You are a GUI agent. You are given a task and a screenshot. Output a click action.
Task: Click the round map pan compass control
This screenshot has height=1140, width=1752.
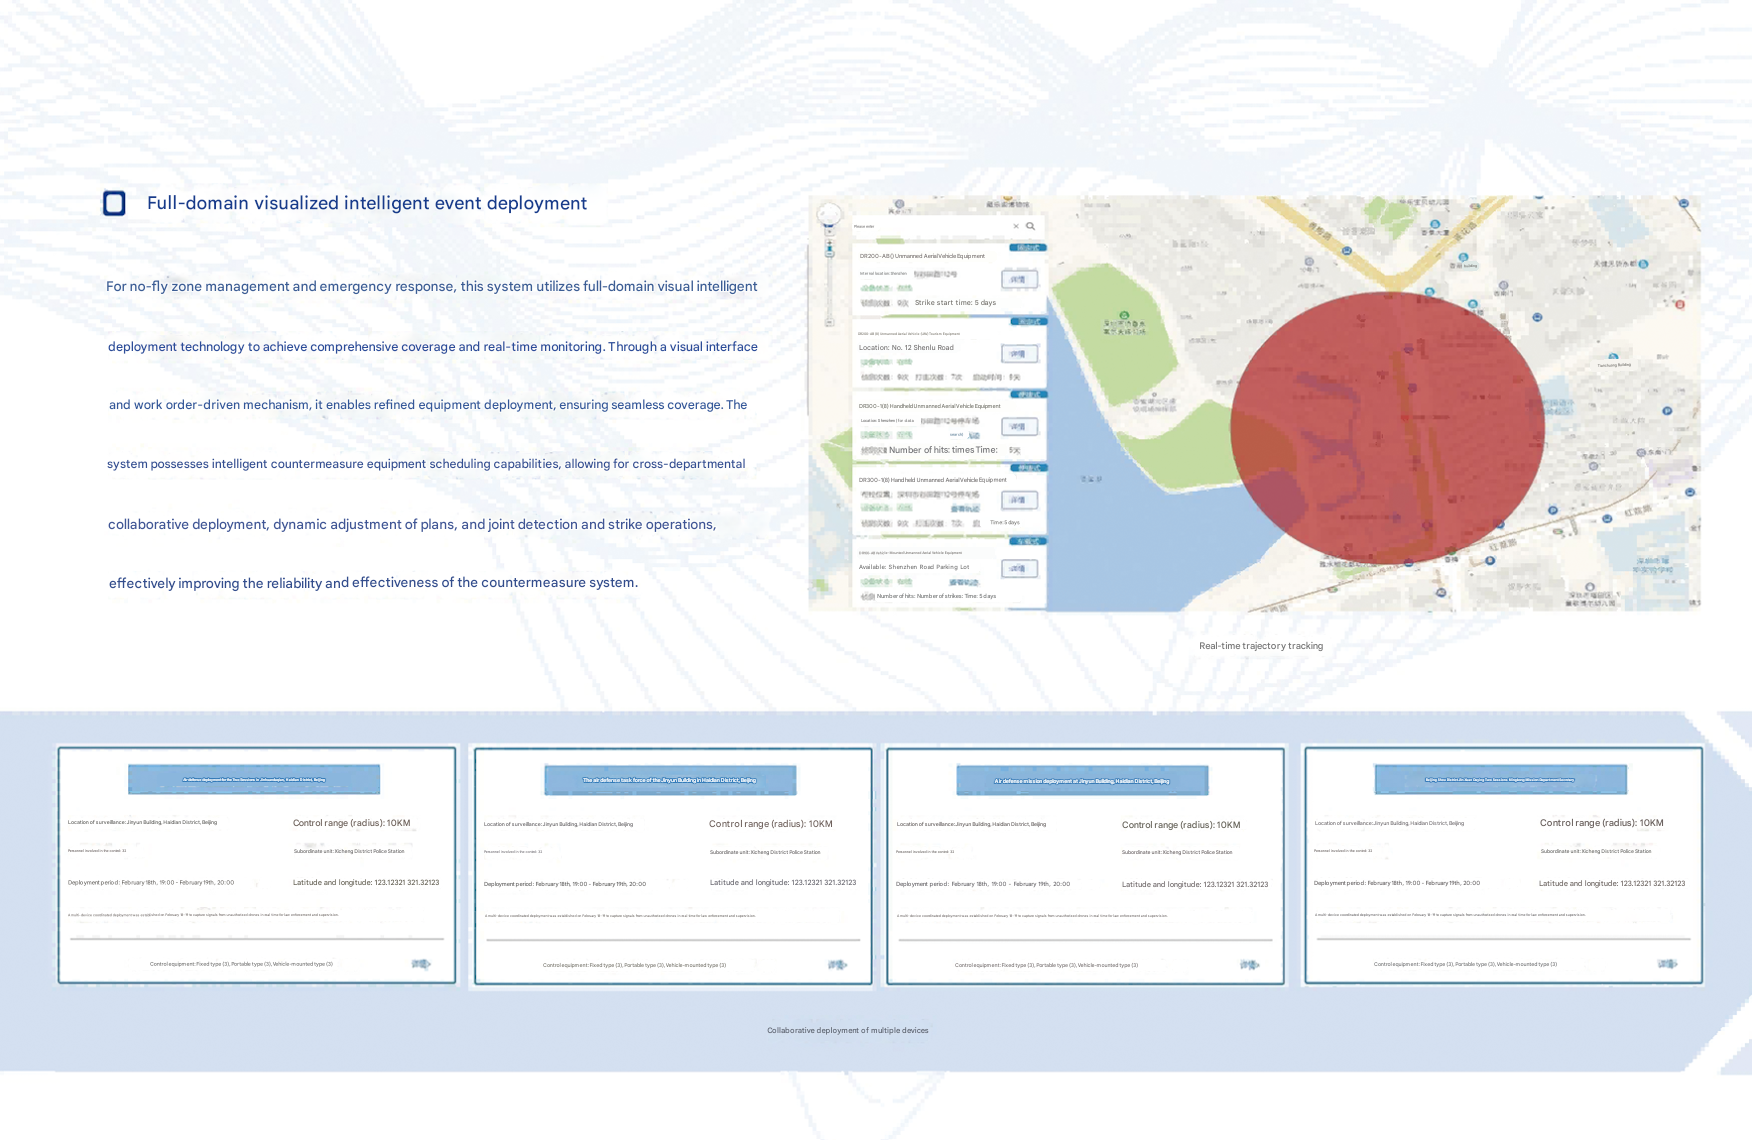point(829,214)
